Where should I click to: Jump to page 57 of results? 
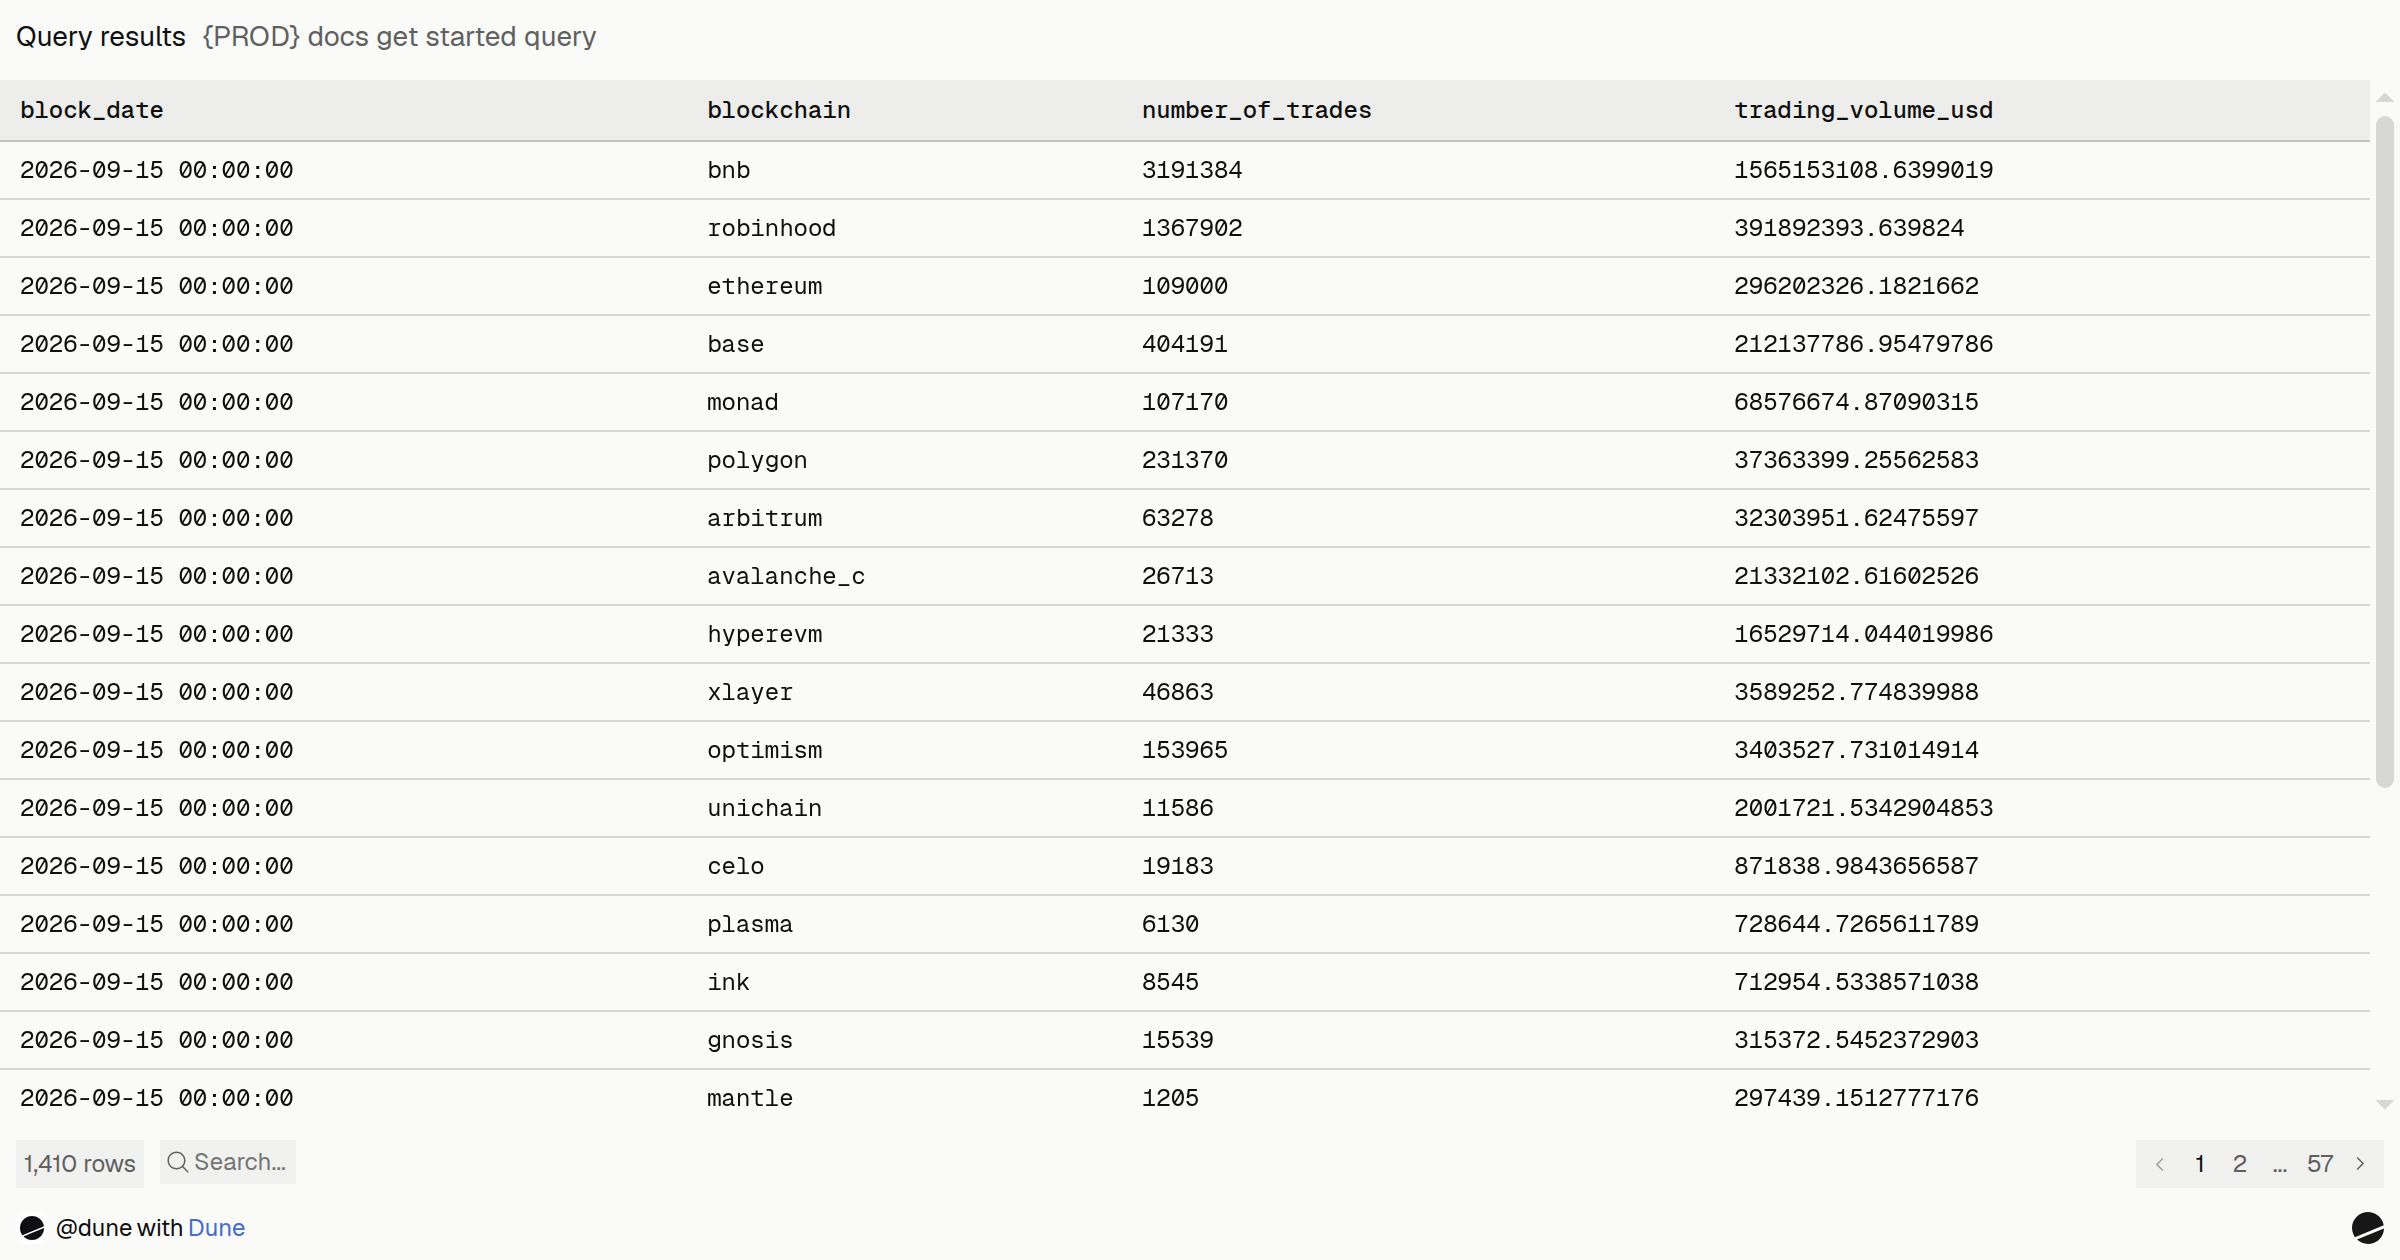click(x=2320, y=1164)
